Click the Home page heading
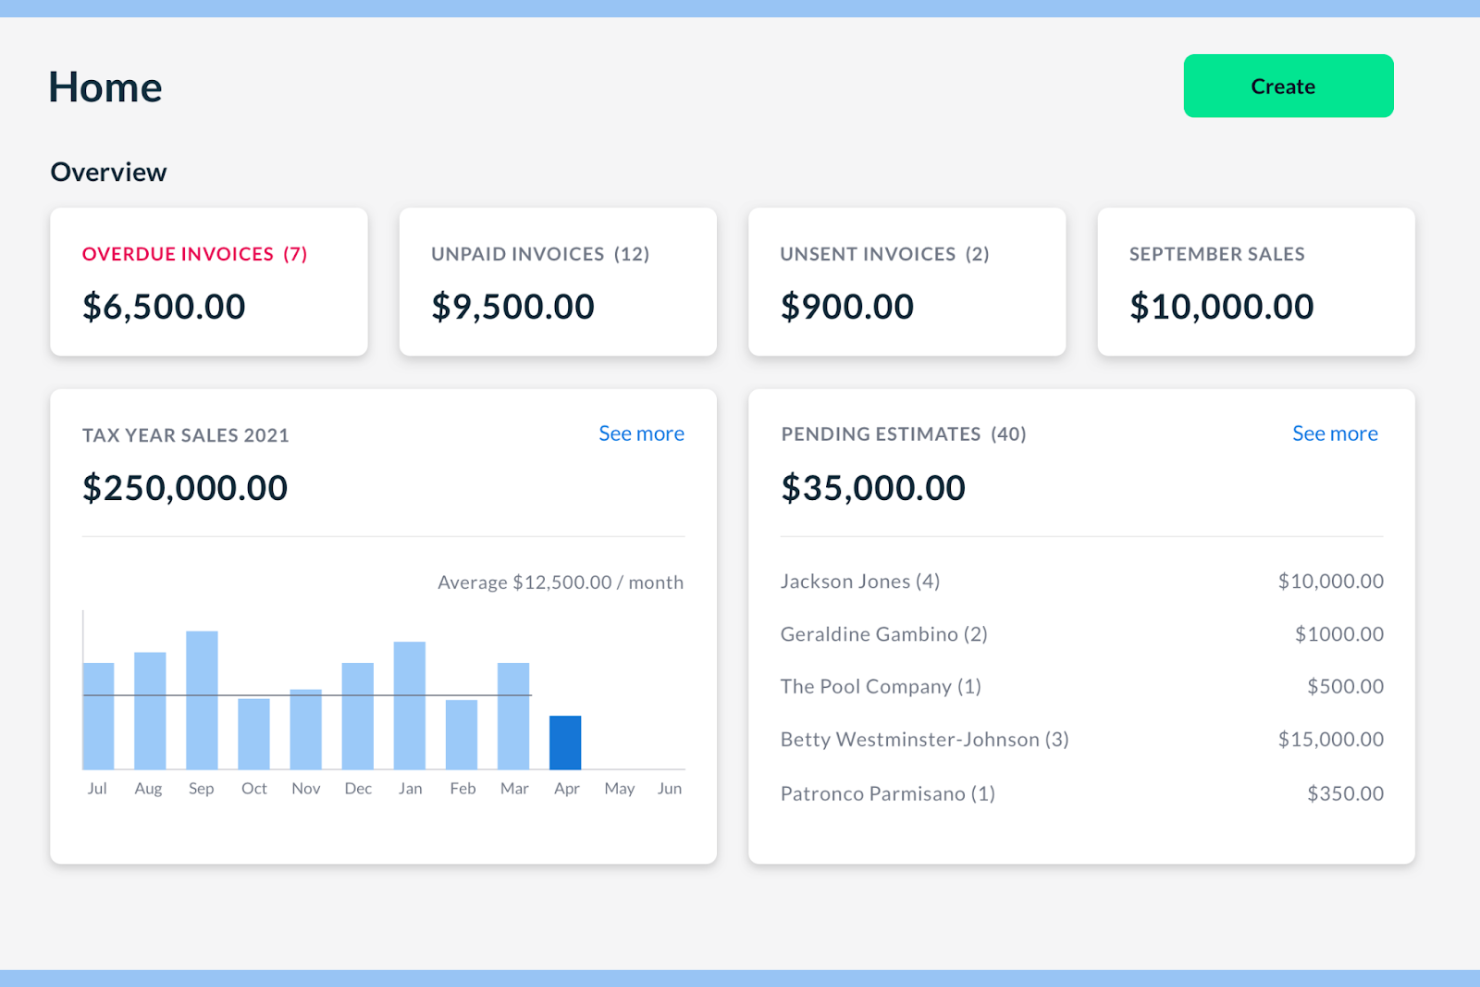The height and width of the screenshot is (987, 1480). click(x=104, y=87)
